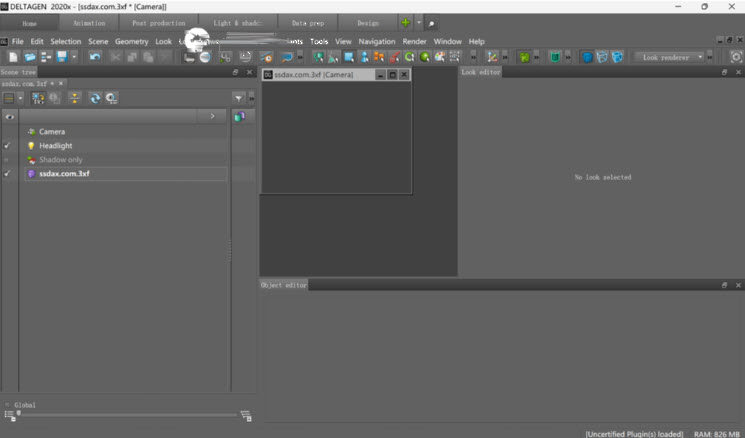The width and height of the screenshot is (745, 438).
Task: Click the screenshot capture icon at far right
Action: (x=736, y=57)
